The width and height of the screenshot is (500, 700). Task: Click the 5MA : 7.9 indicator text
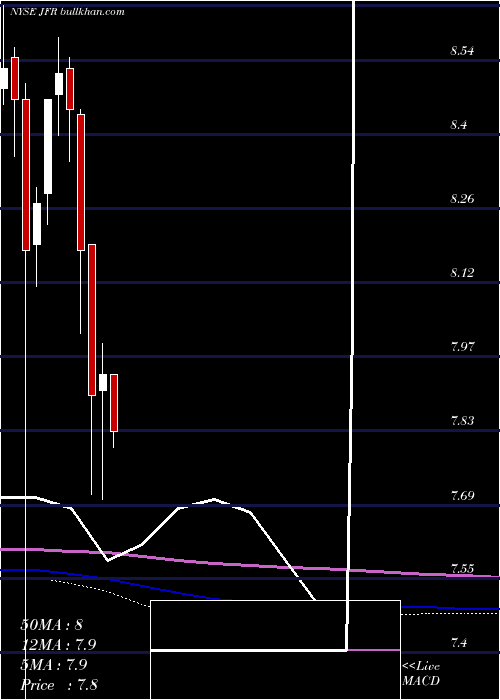(54, 665)
